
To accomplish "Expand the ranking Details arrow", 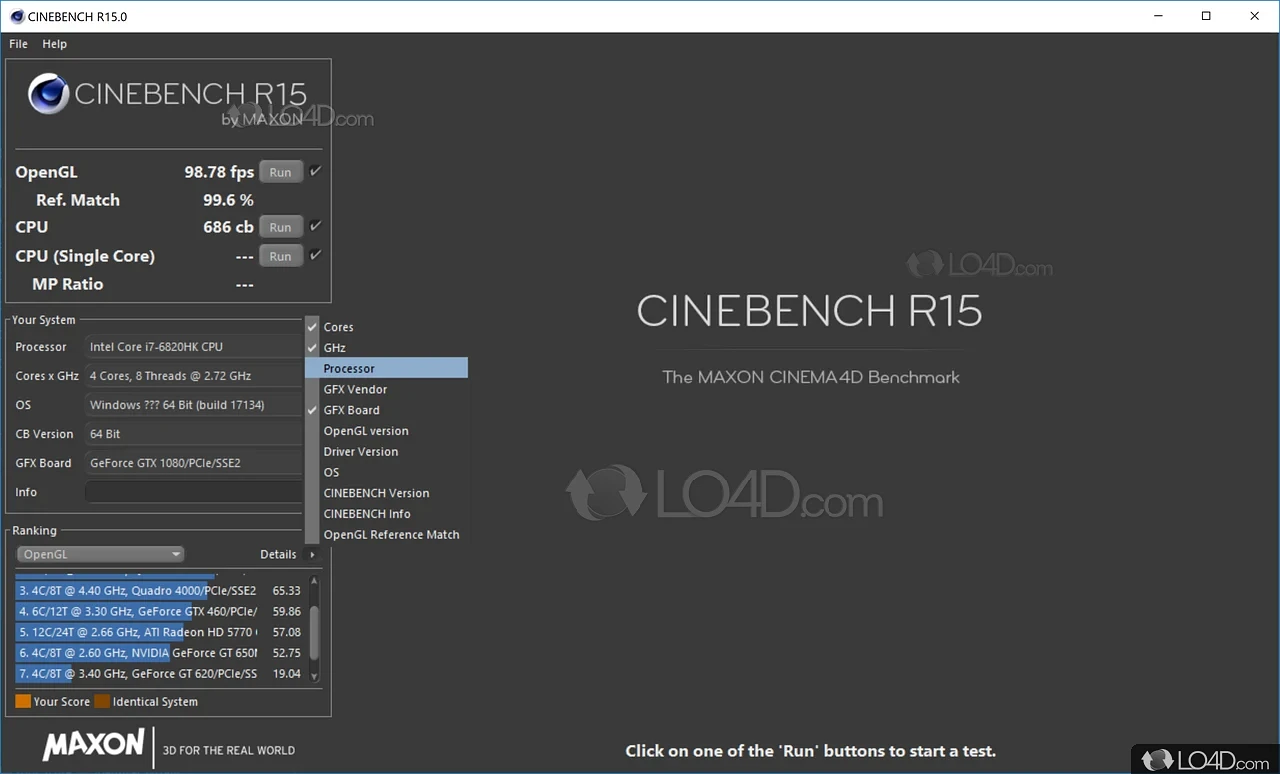I will (x=312, y=554).
